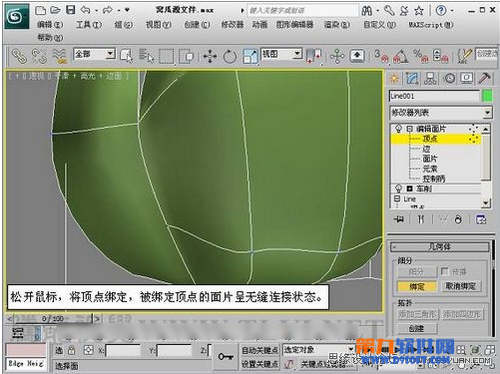Collapse the 几何体 rollout header
The width and height of the screenshot is (500, 374).
(439, 247)
